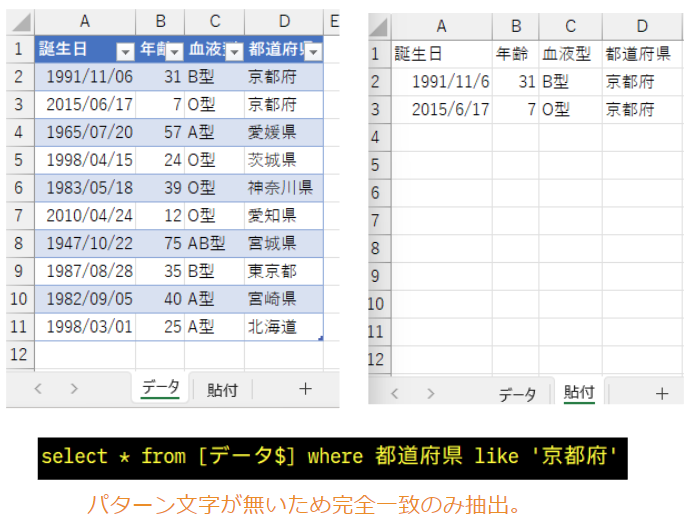Screen dimensions: 685x527
Task: Switch to 貼付 tab in left workbook
Action: coord(222,390)
